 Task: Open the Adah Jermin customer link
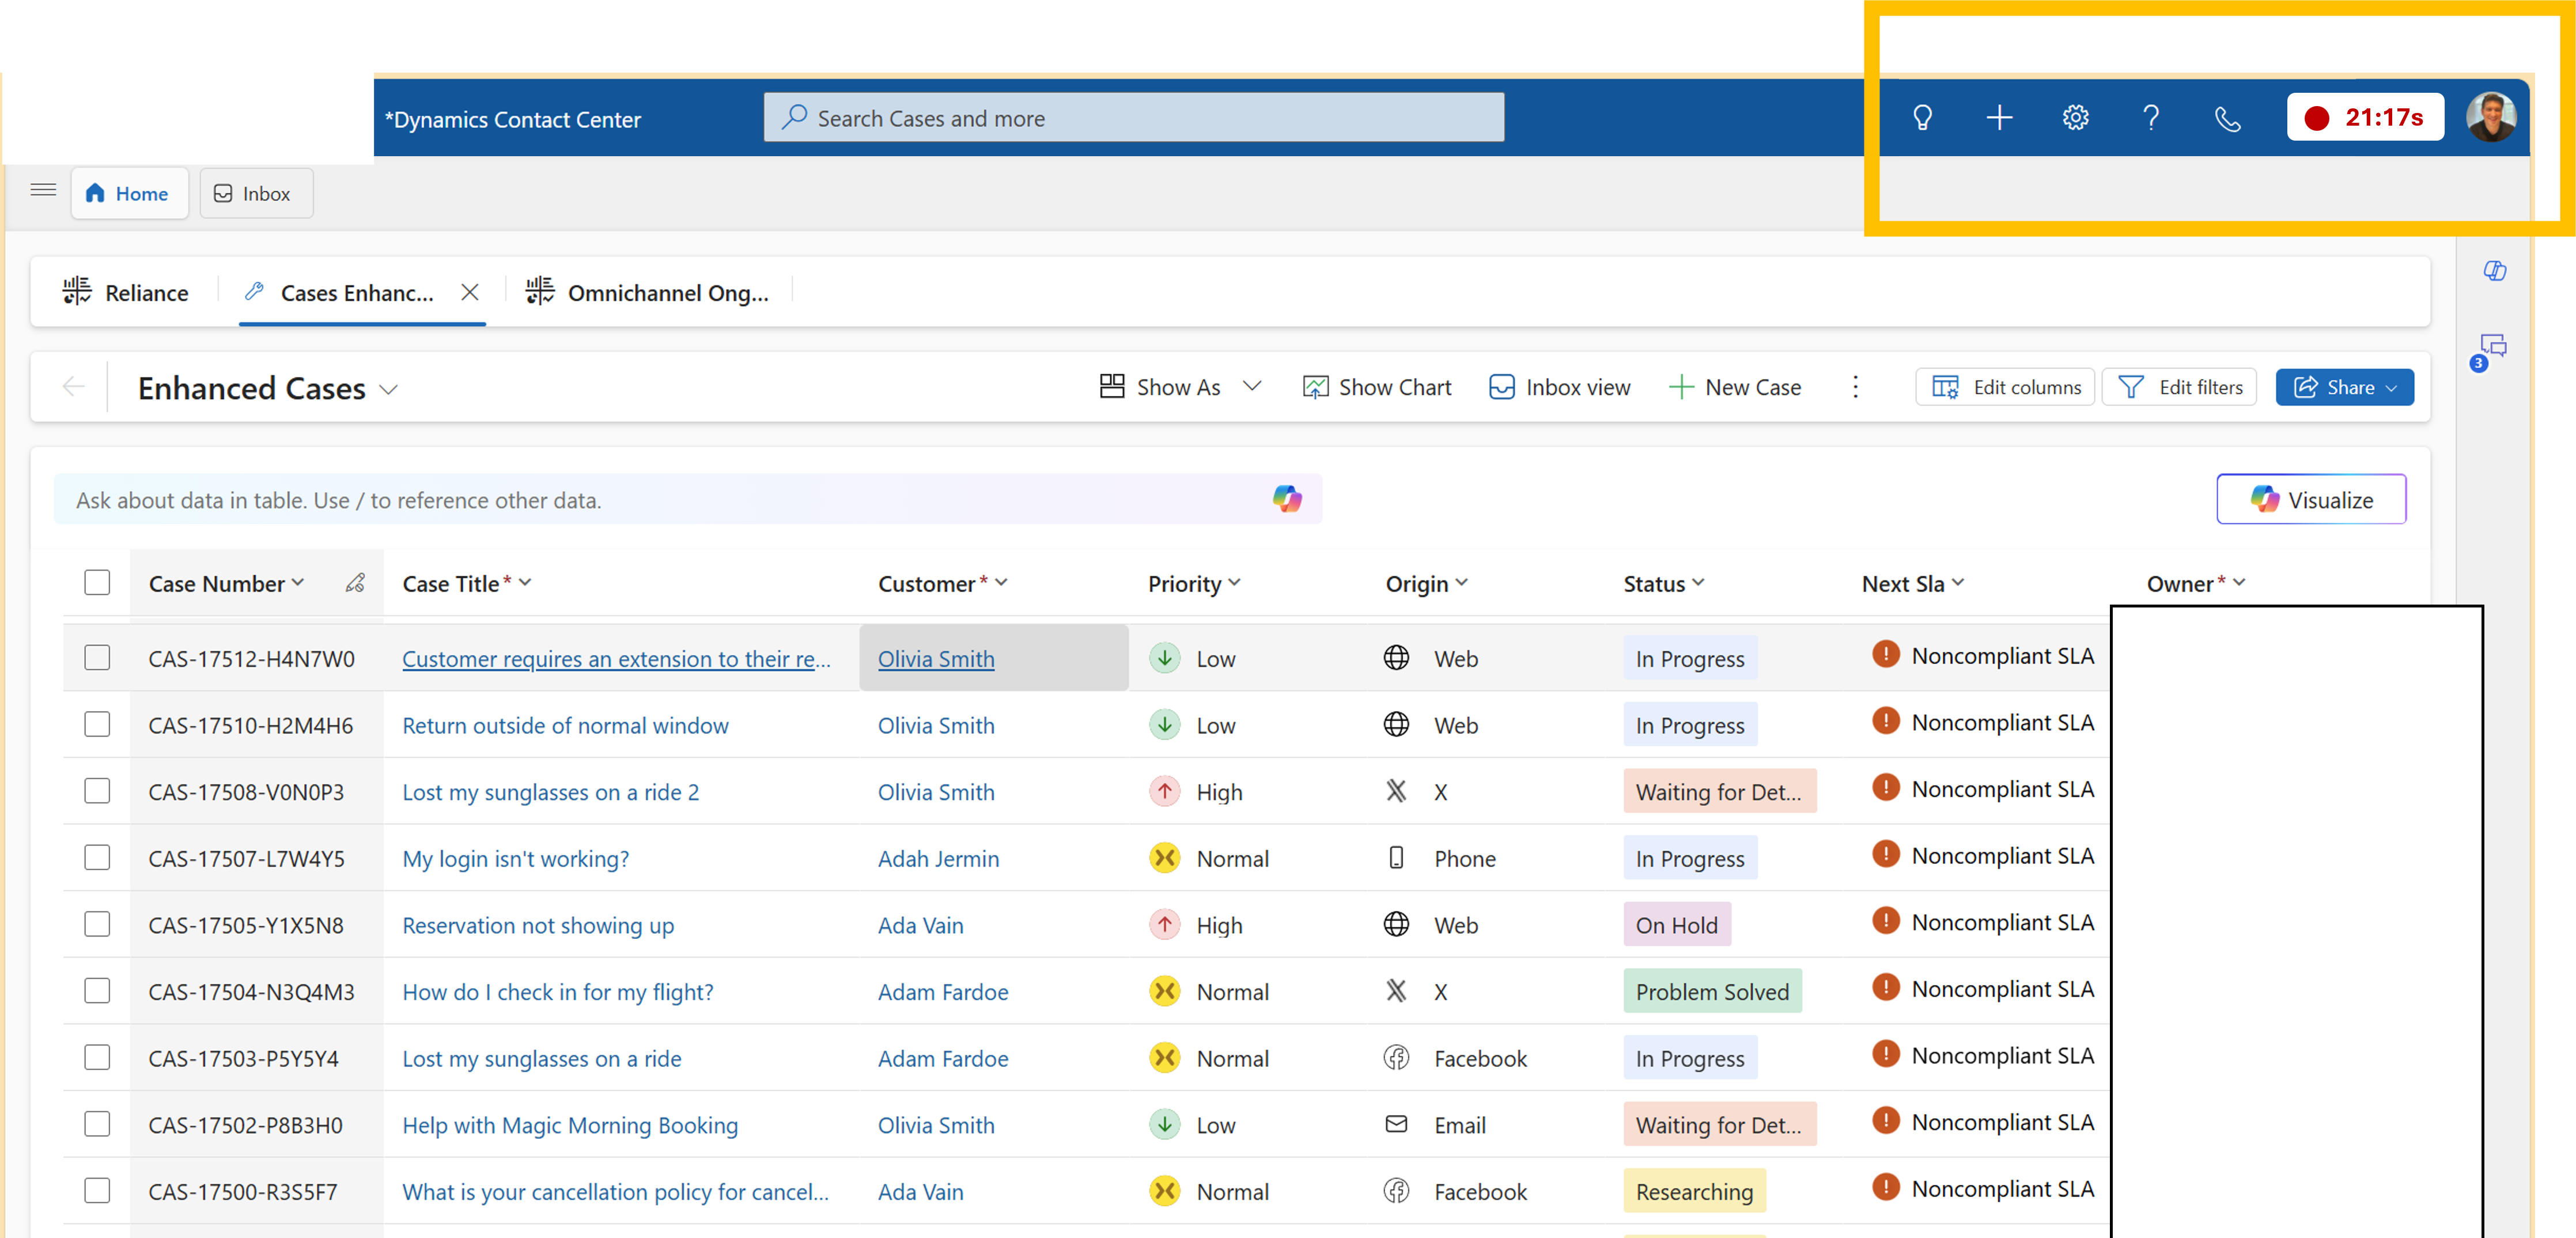click(938, 858)
